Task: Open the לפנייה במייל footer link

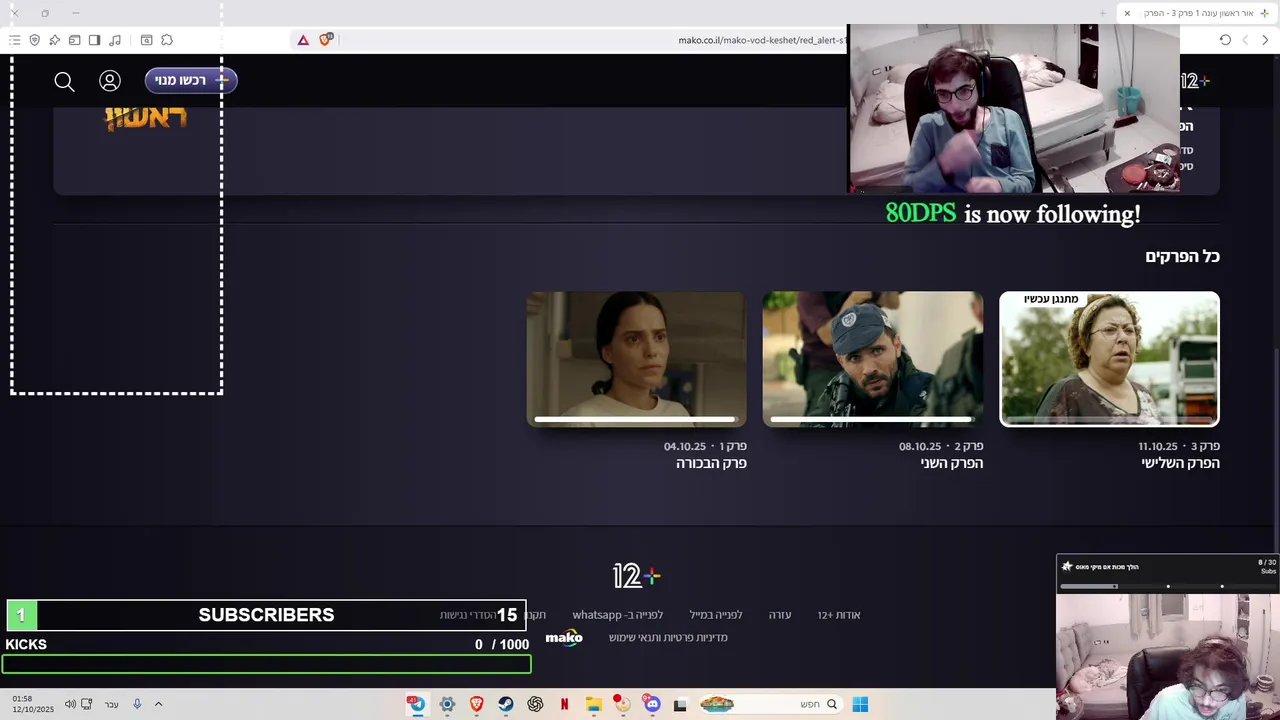Action: [x=716, y=615]
